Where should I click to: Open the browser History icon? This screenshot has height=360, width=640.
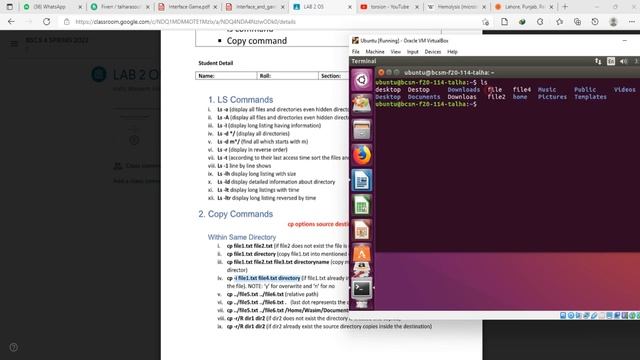[595, 22]
